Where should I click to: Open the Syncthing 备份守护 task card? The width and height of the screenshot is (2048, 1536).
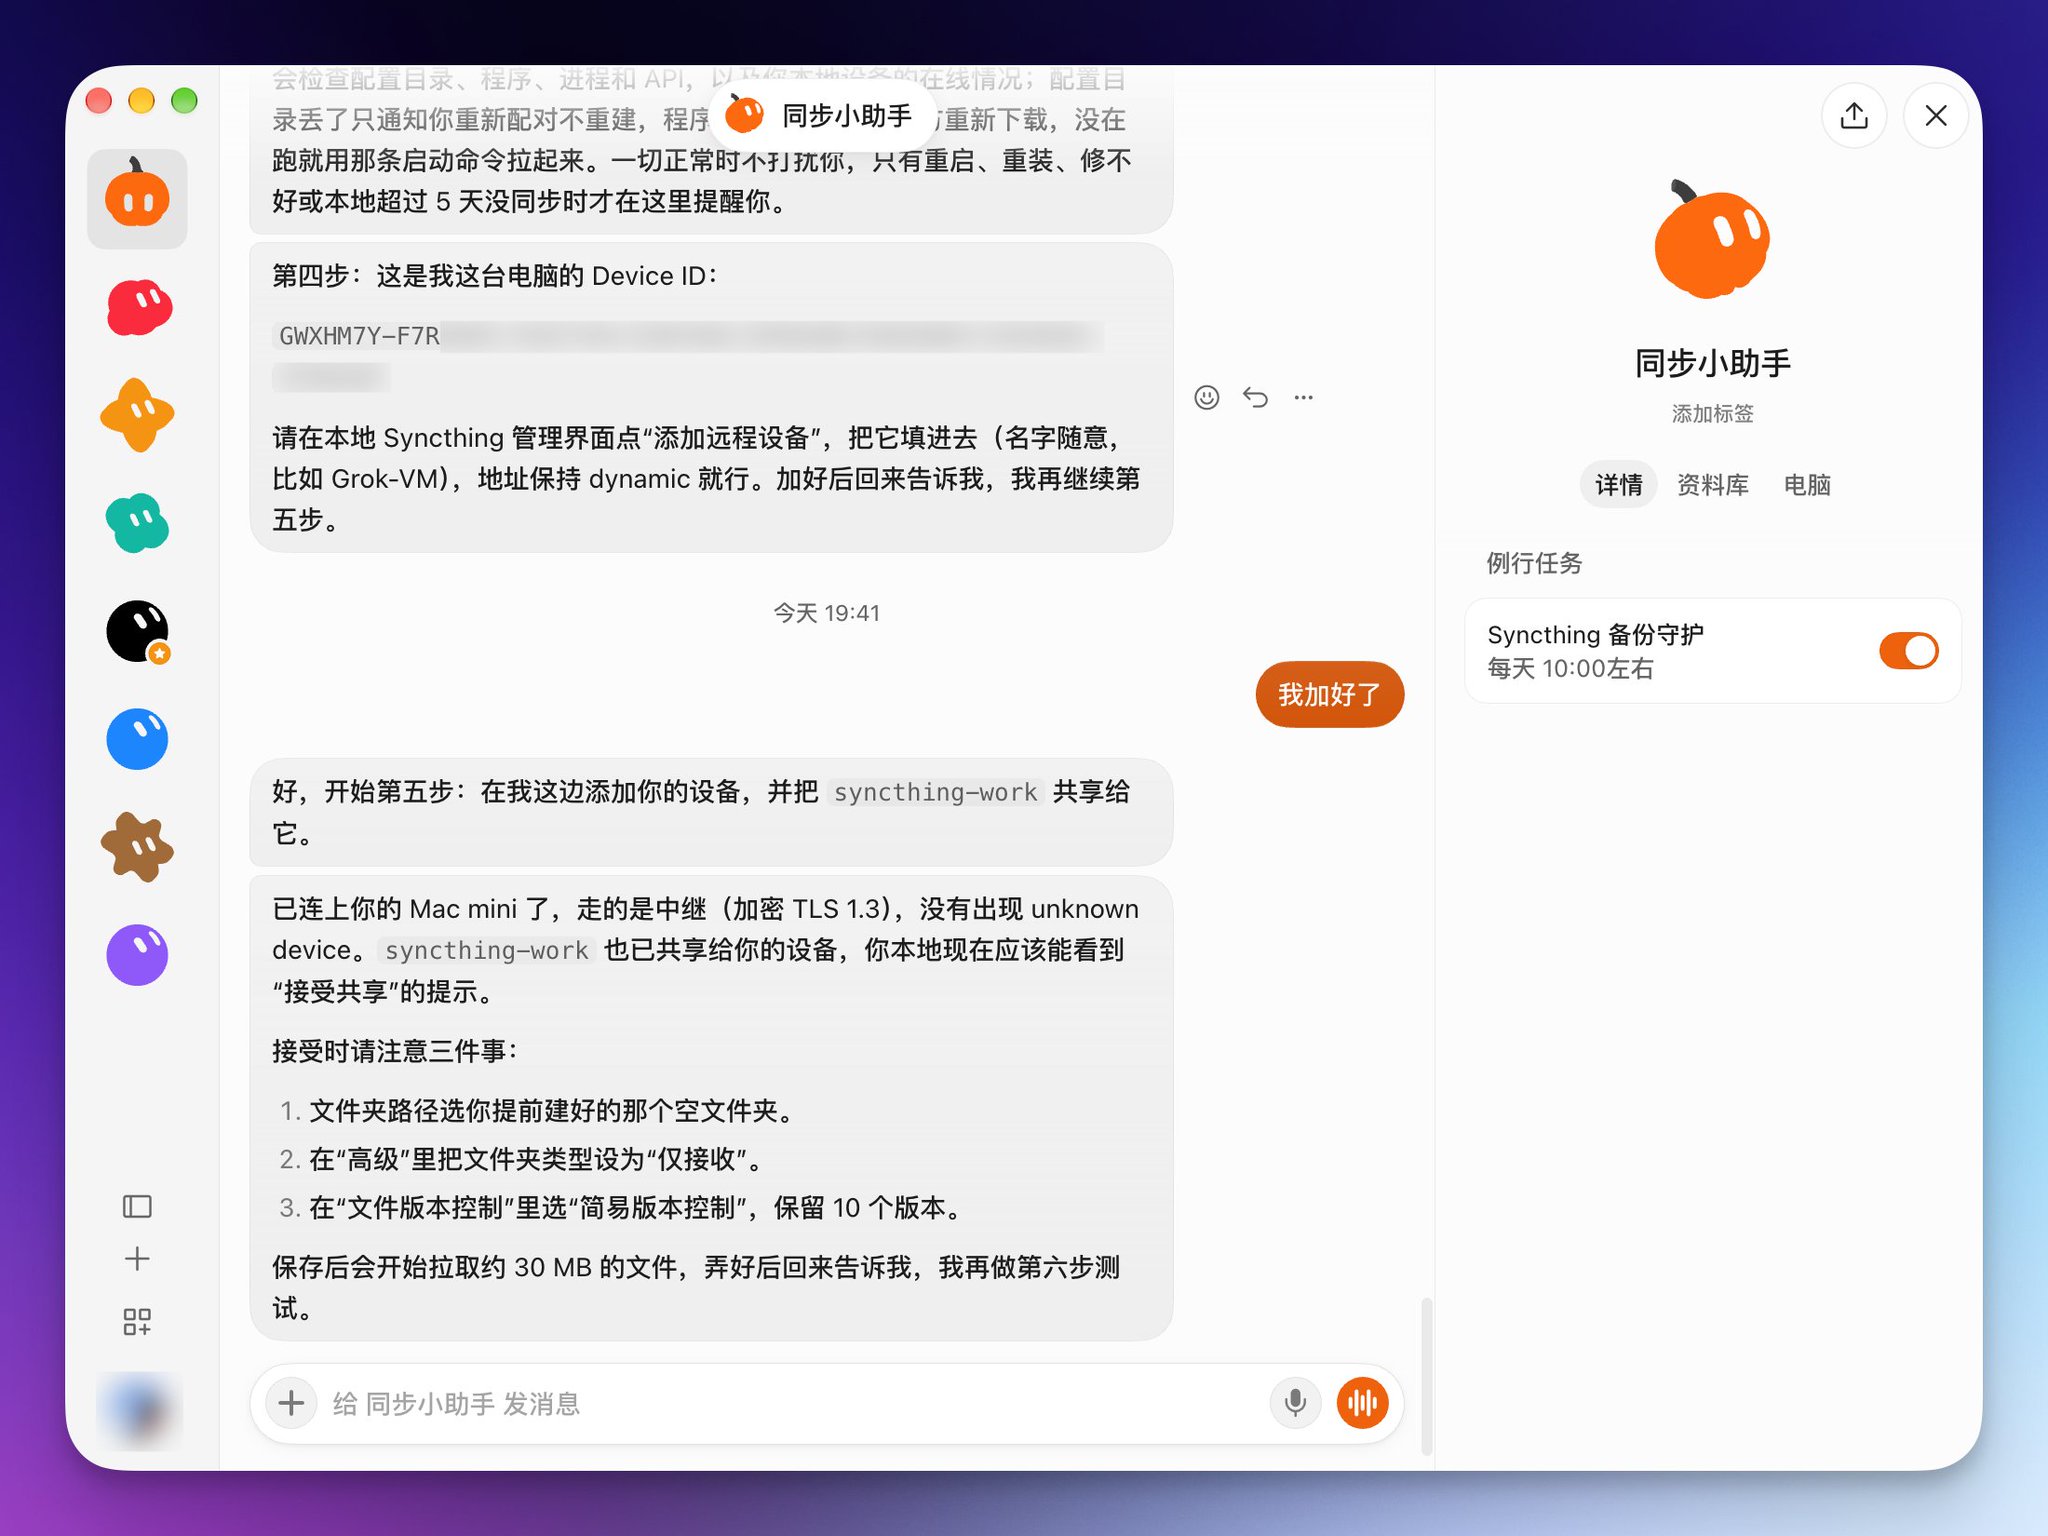point(1712,651)
